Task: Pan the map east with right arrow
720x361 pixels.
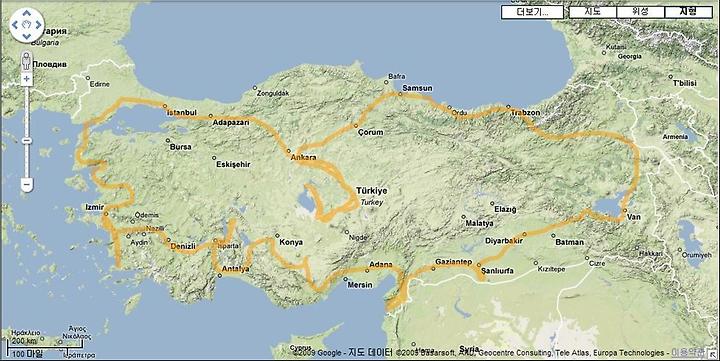Action: click(38, 25)
